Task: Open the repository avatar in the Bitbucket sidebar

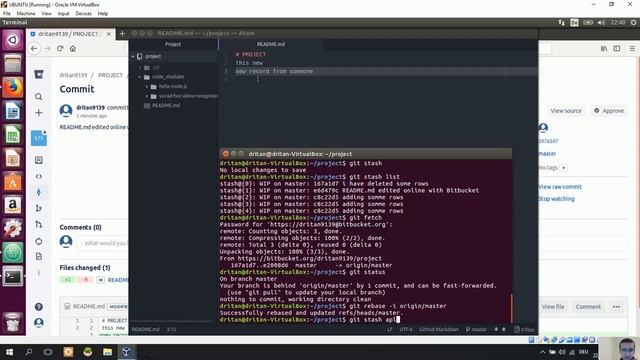Action: [39, 138]
